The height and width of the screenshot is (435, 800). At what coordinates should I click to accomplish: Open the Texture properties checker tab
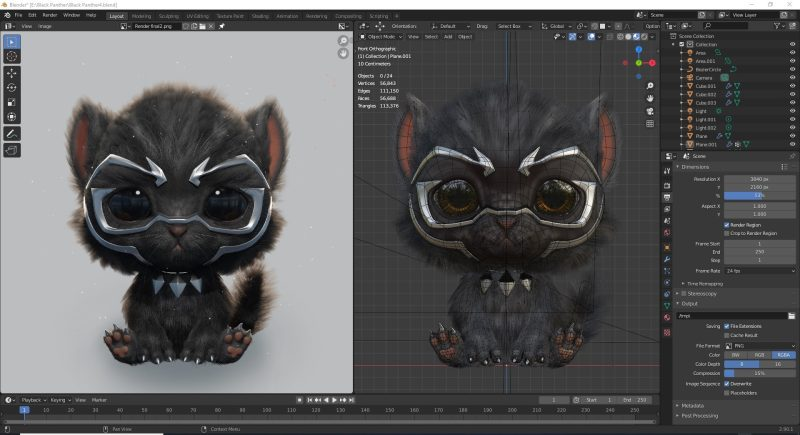pos(667,332)
